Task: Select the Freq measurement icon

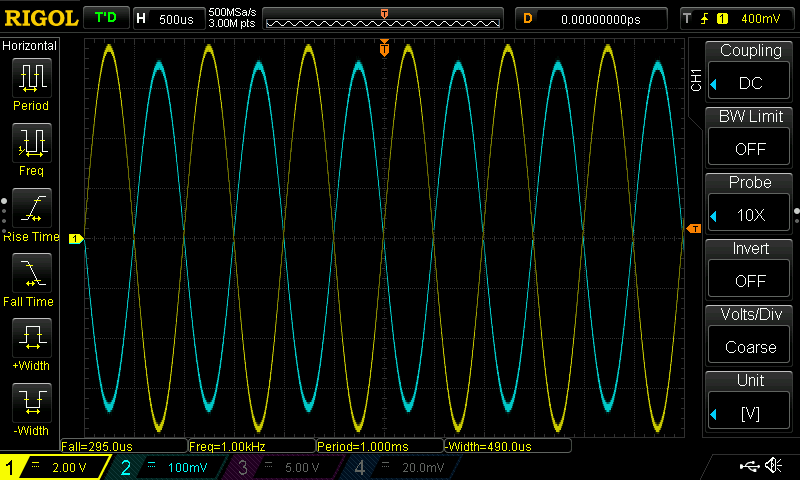Action: [32, 143]
